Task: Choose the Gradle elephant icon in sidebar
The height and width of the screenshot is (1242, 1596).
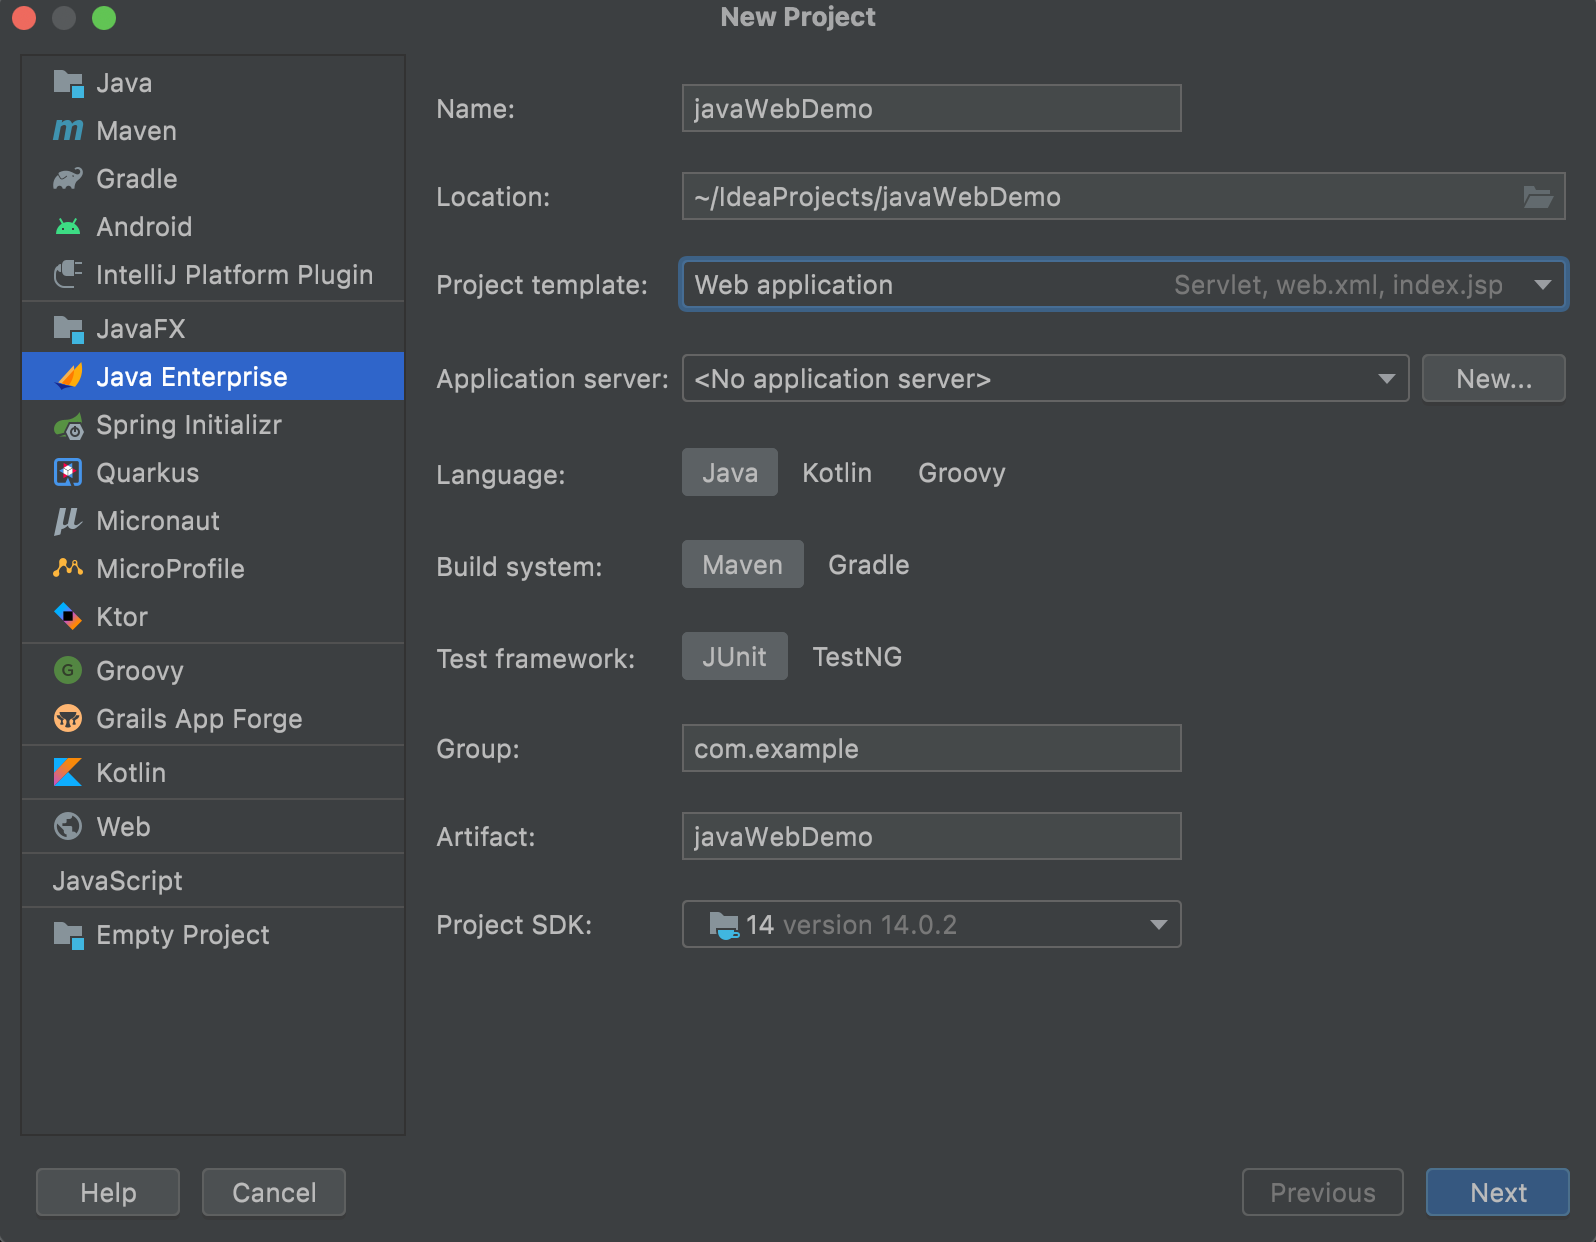Action: pos(68,179)
